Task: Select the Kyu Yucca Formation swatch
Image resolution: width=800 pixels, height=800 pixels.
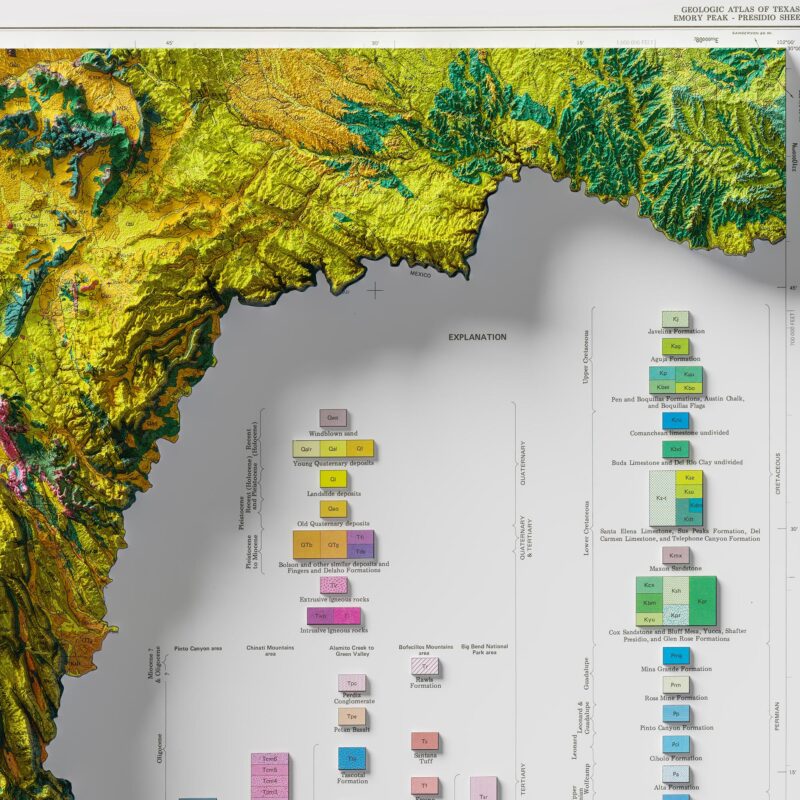Action: coord(649,619)
